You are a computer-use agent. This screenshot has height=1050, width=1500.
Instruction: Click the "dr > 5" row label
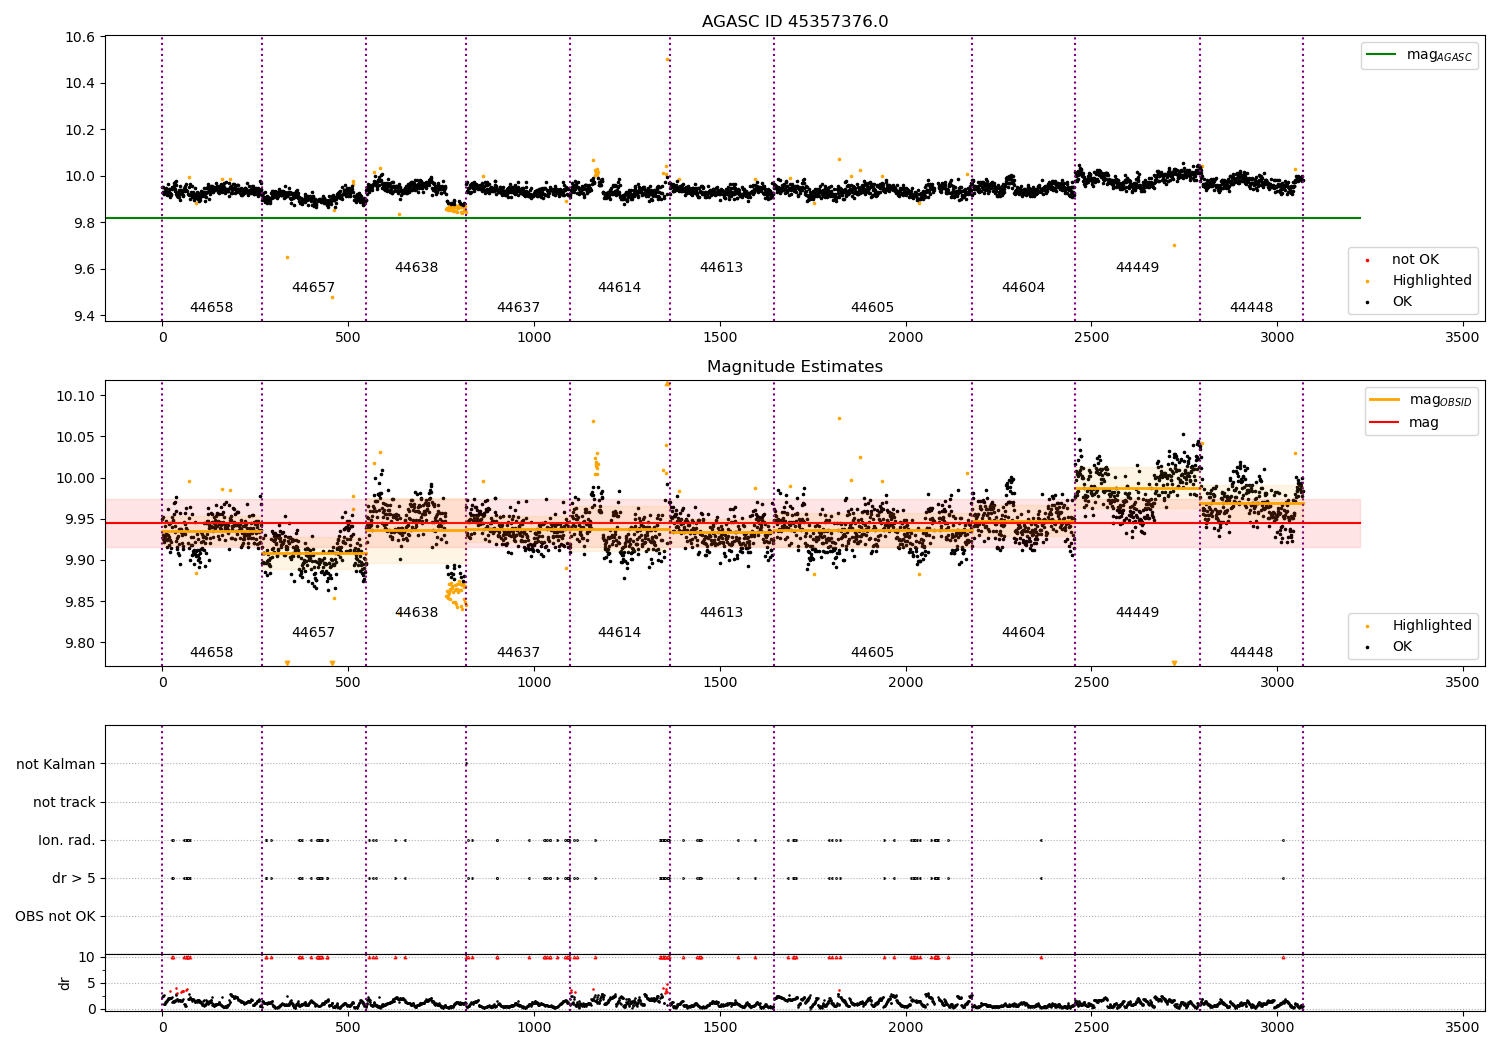(74, 878)
